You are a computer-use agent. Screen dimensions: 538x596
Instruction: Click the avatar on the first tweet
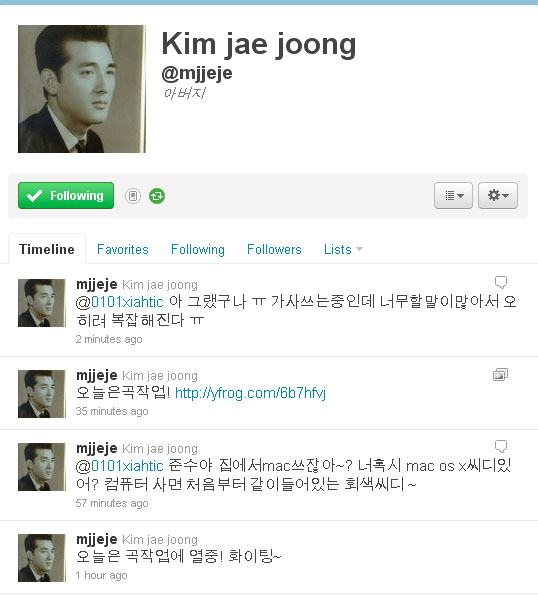42,303
